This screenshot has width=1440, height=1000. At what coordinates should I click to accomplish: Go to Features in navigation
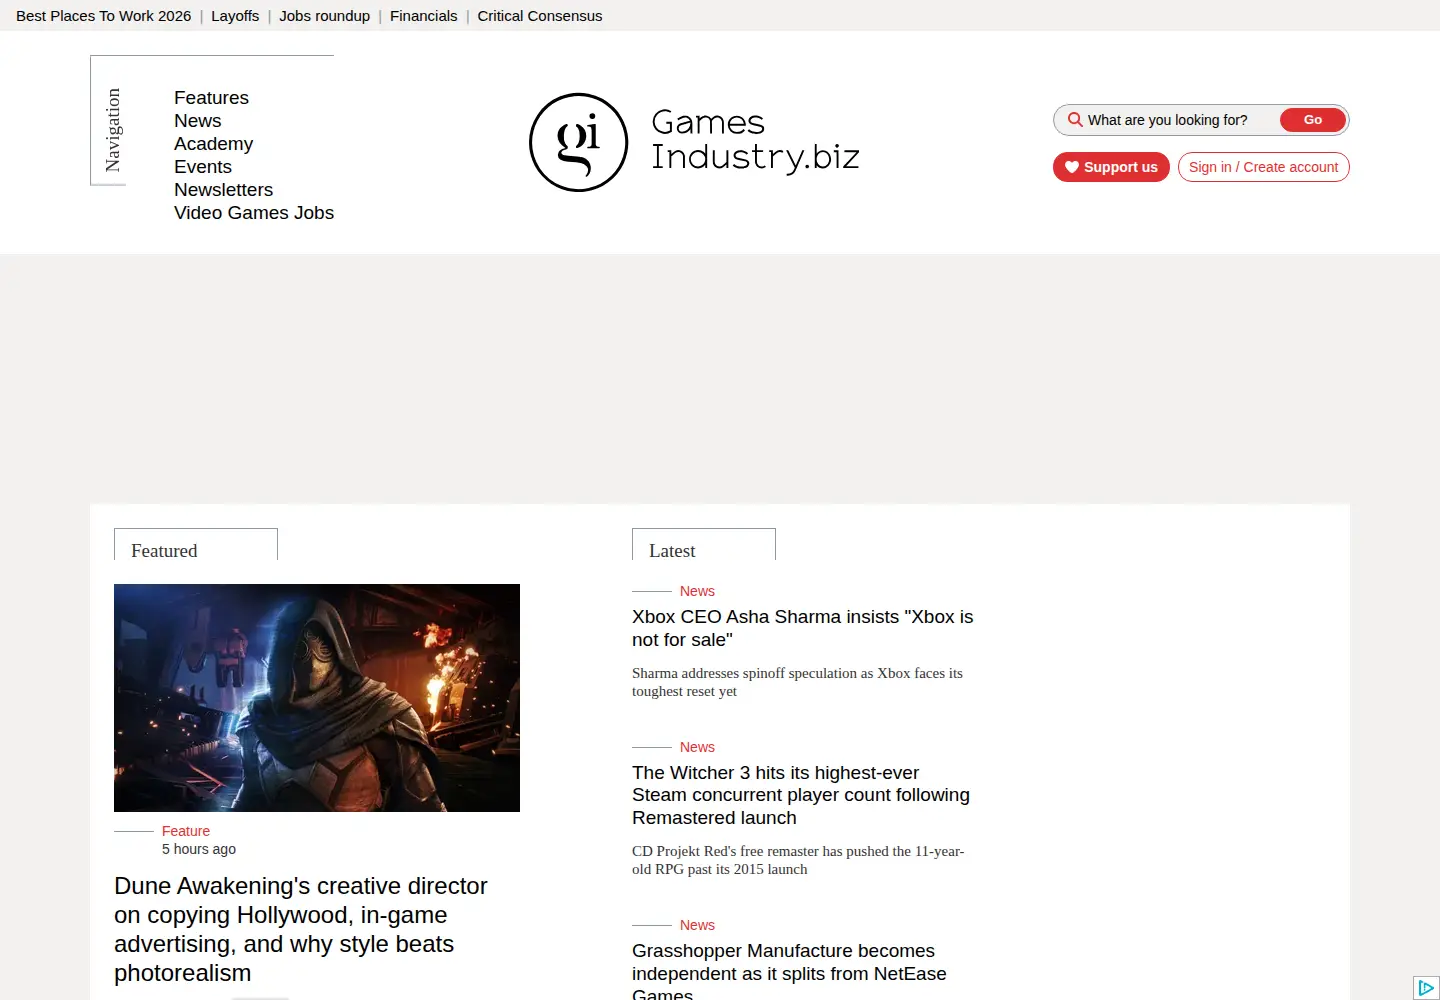pos(211,98)
